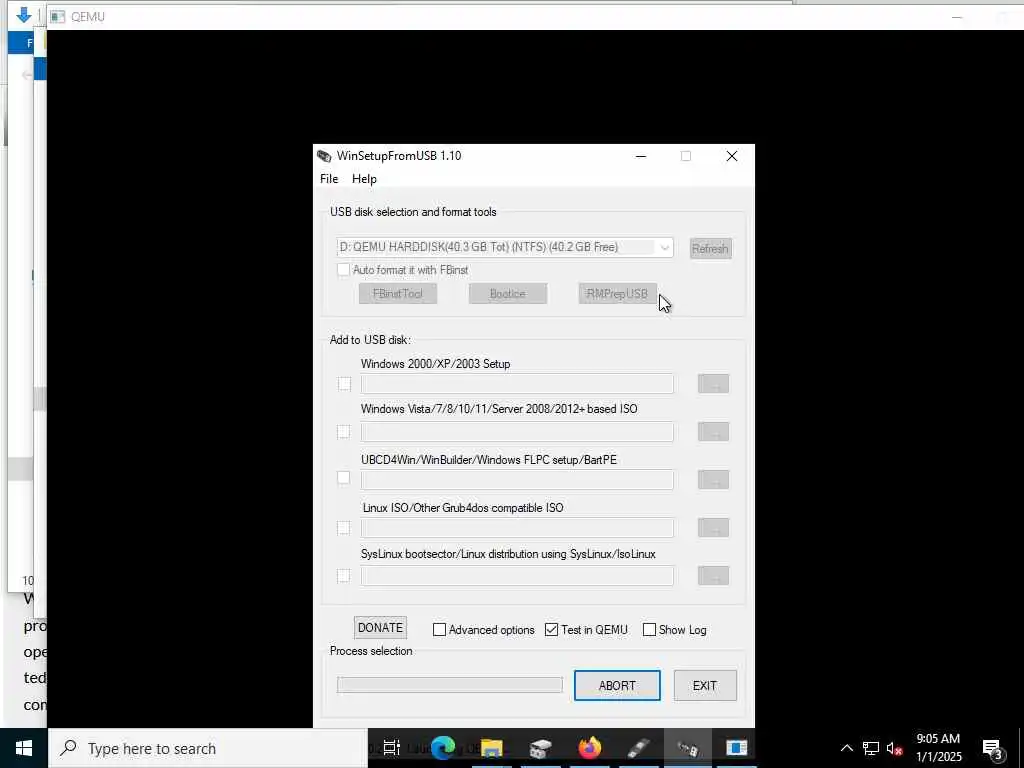
Task: Click the EXIT button
Action: click(x=705, y=686)
